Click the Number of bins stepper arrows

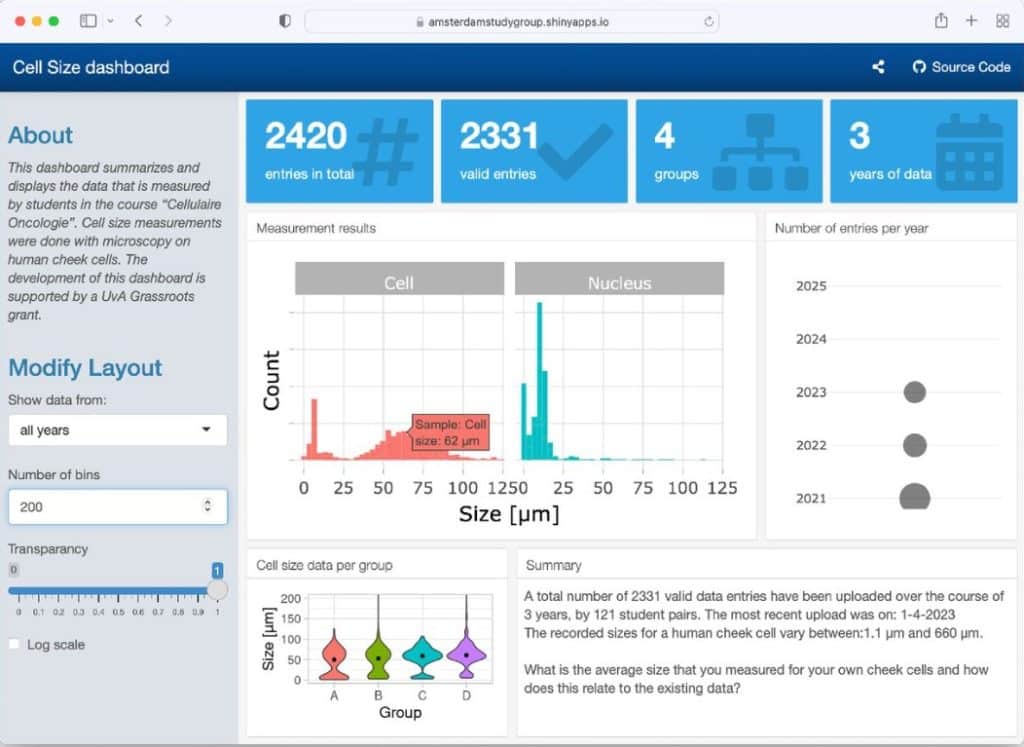pyautogui.click(x=207, y=506)
